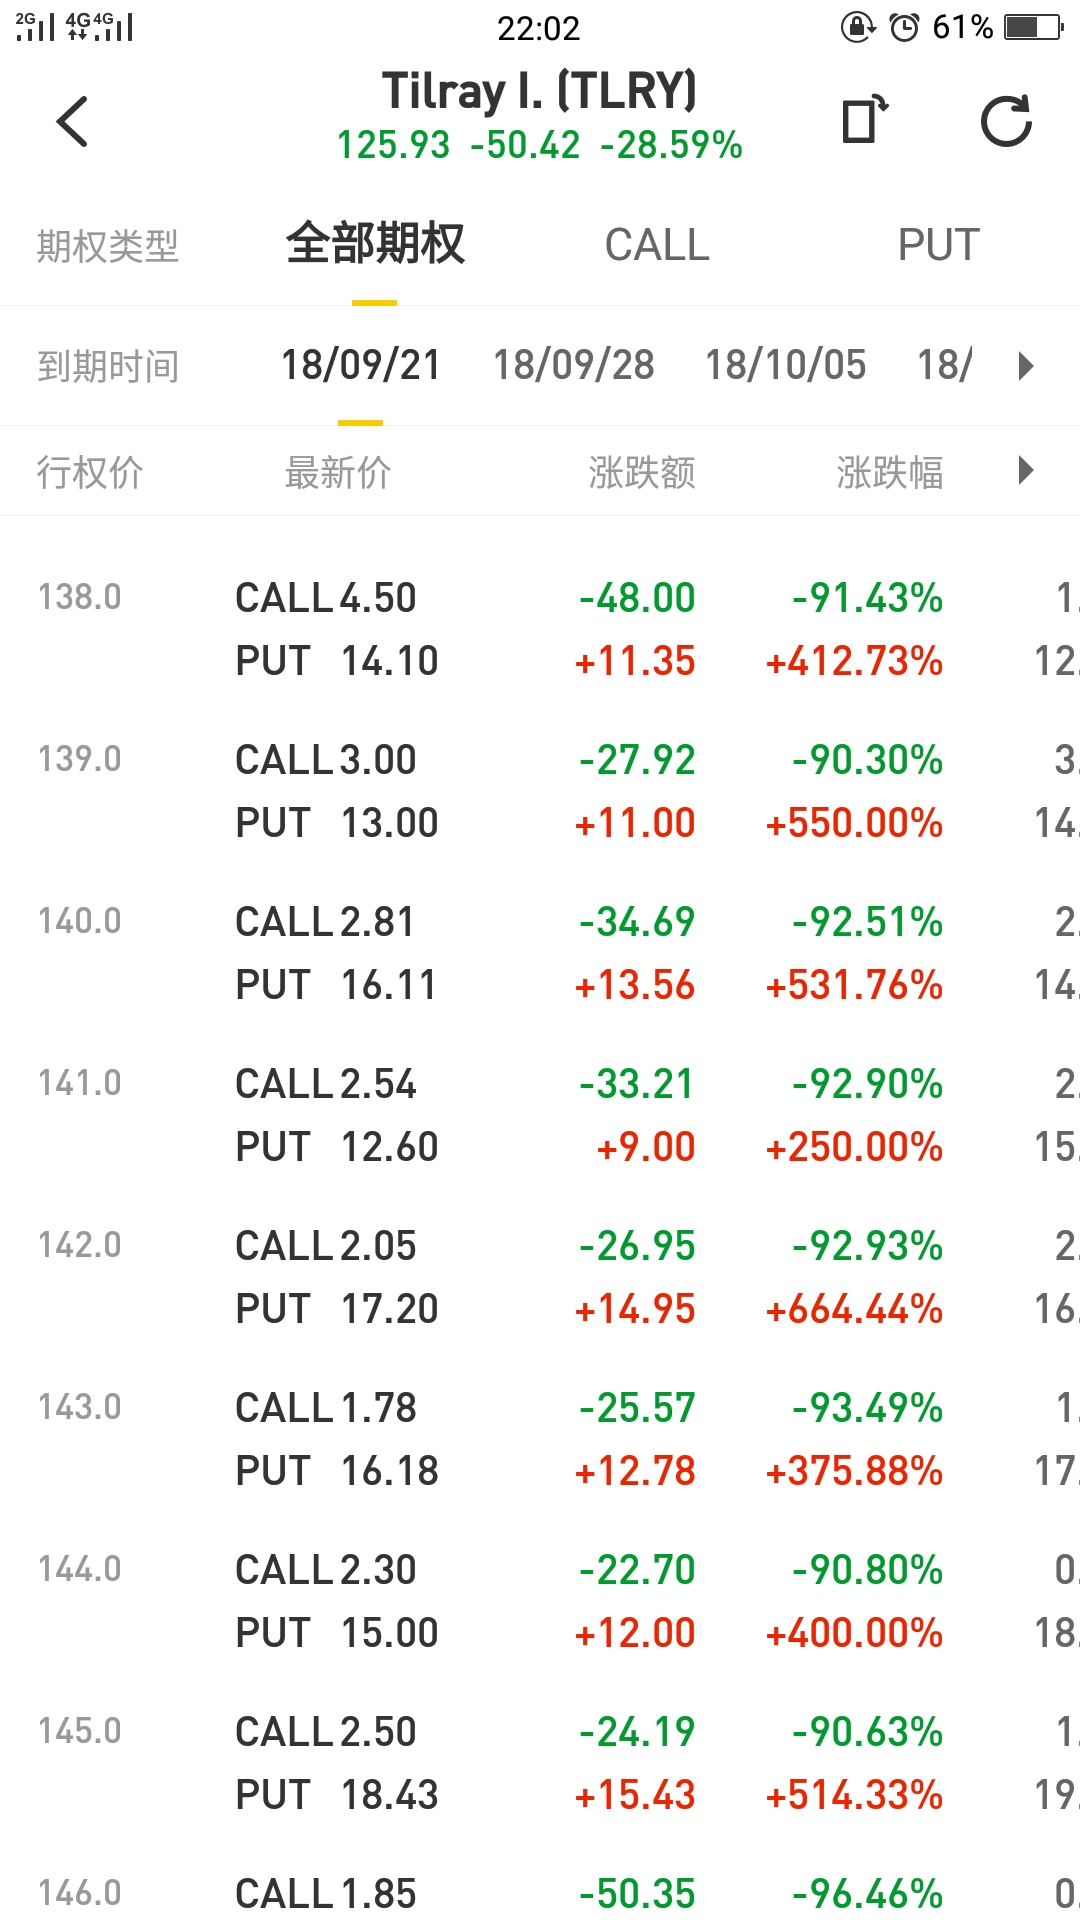This screenshot has width=1080, height=1920.
Task: Select the CALL tab
Action: [657, 245]
